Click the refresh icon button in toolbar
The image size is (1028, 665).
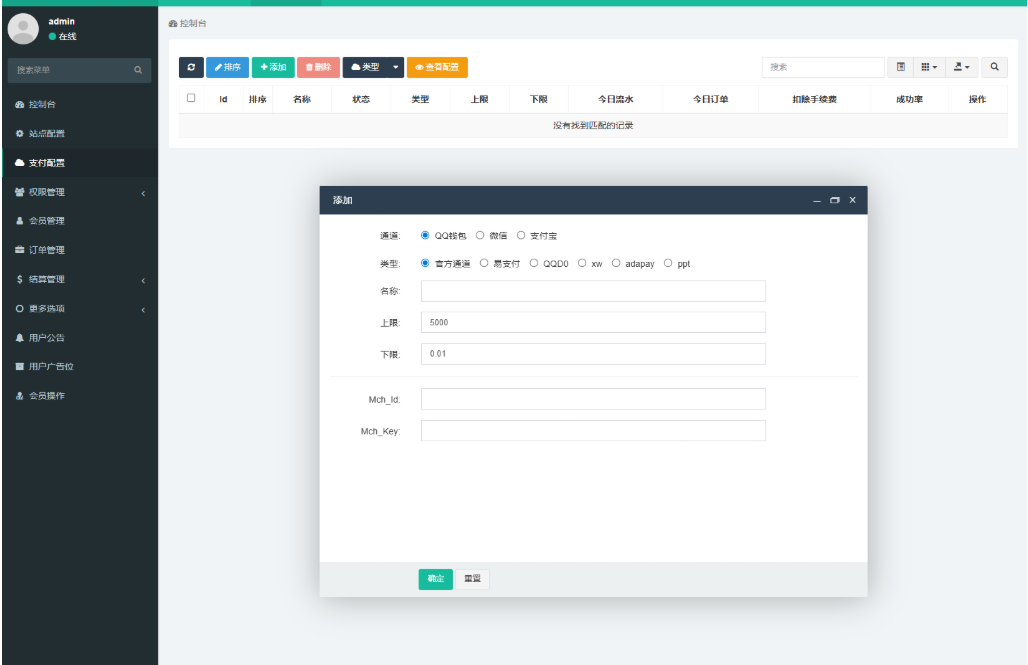tap(191, 67)
